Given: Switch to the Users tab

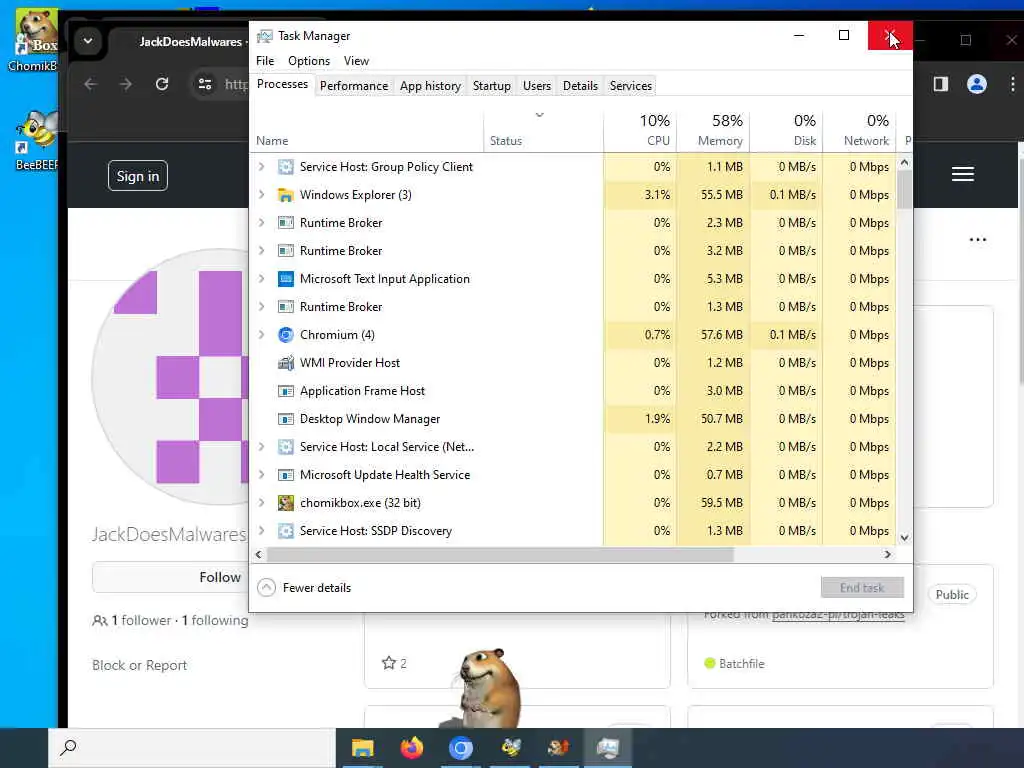Looking at the screenshot, I should [537, 86].
